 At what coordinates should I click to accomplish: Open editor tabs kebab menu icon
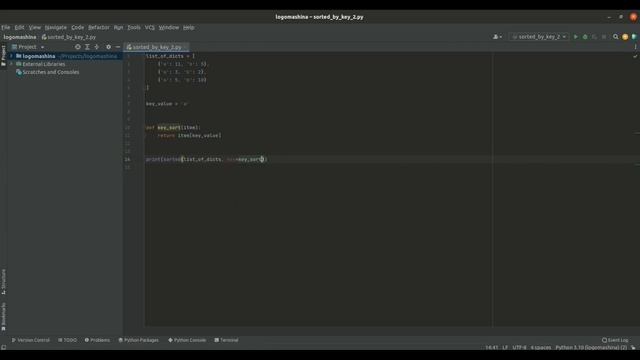(635, 47)
